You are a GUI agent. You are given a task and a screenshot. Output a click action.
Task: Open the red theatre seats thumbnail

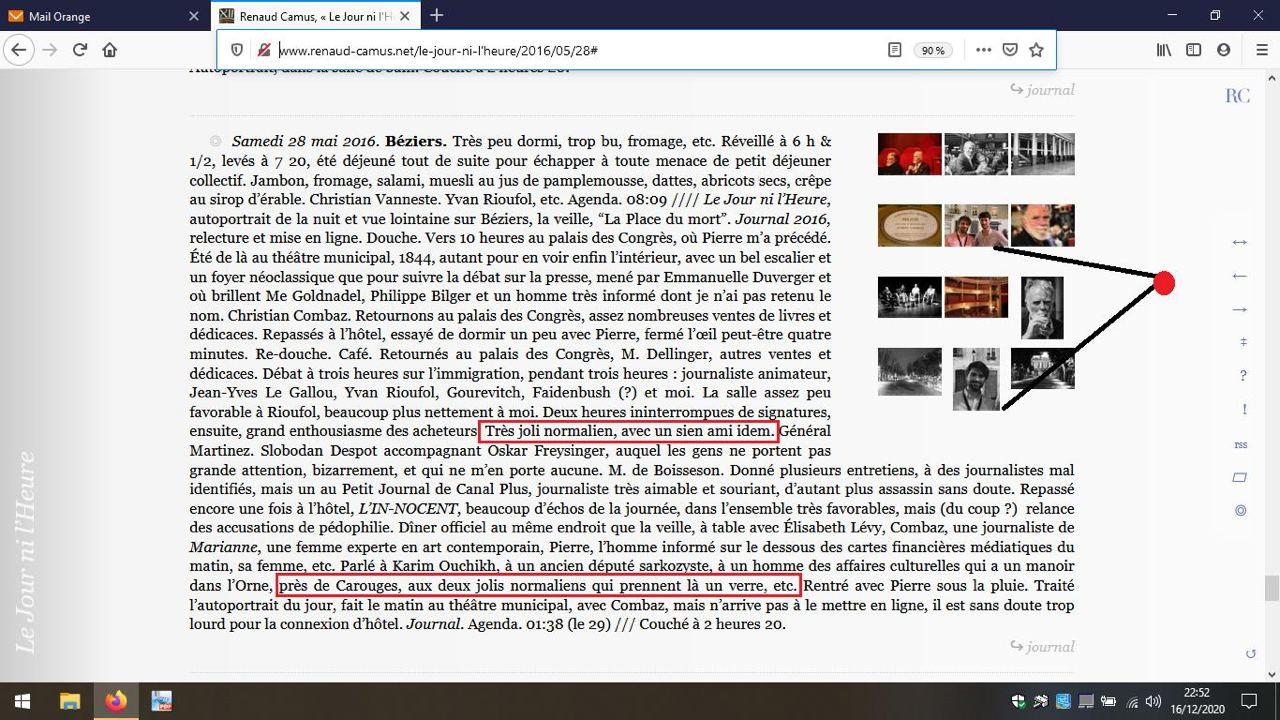909,154
